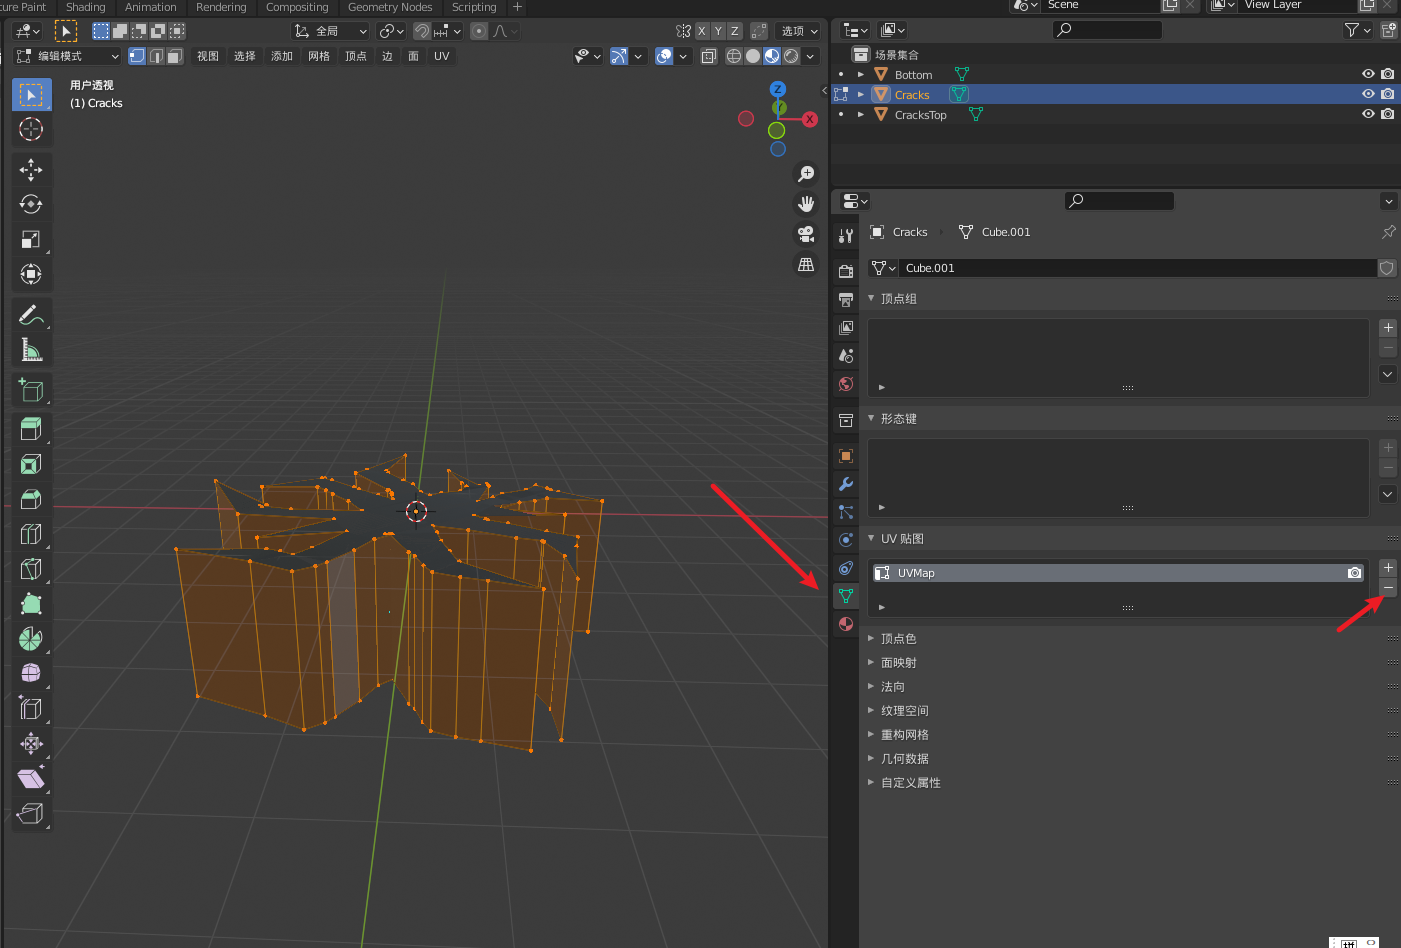
Task: Click the pan hand gizmo in viewport
Action: 806,204
